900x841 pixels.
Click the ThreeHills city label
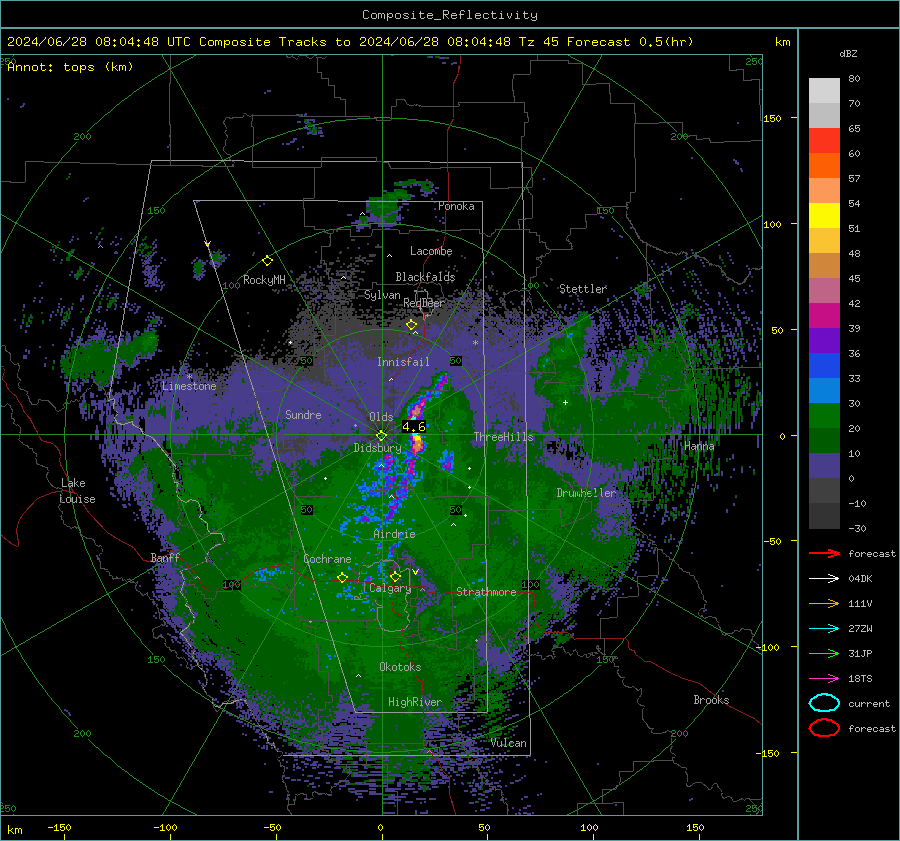503,437
